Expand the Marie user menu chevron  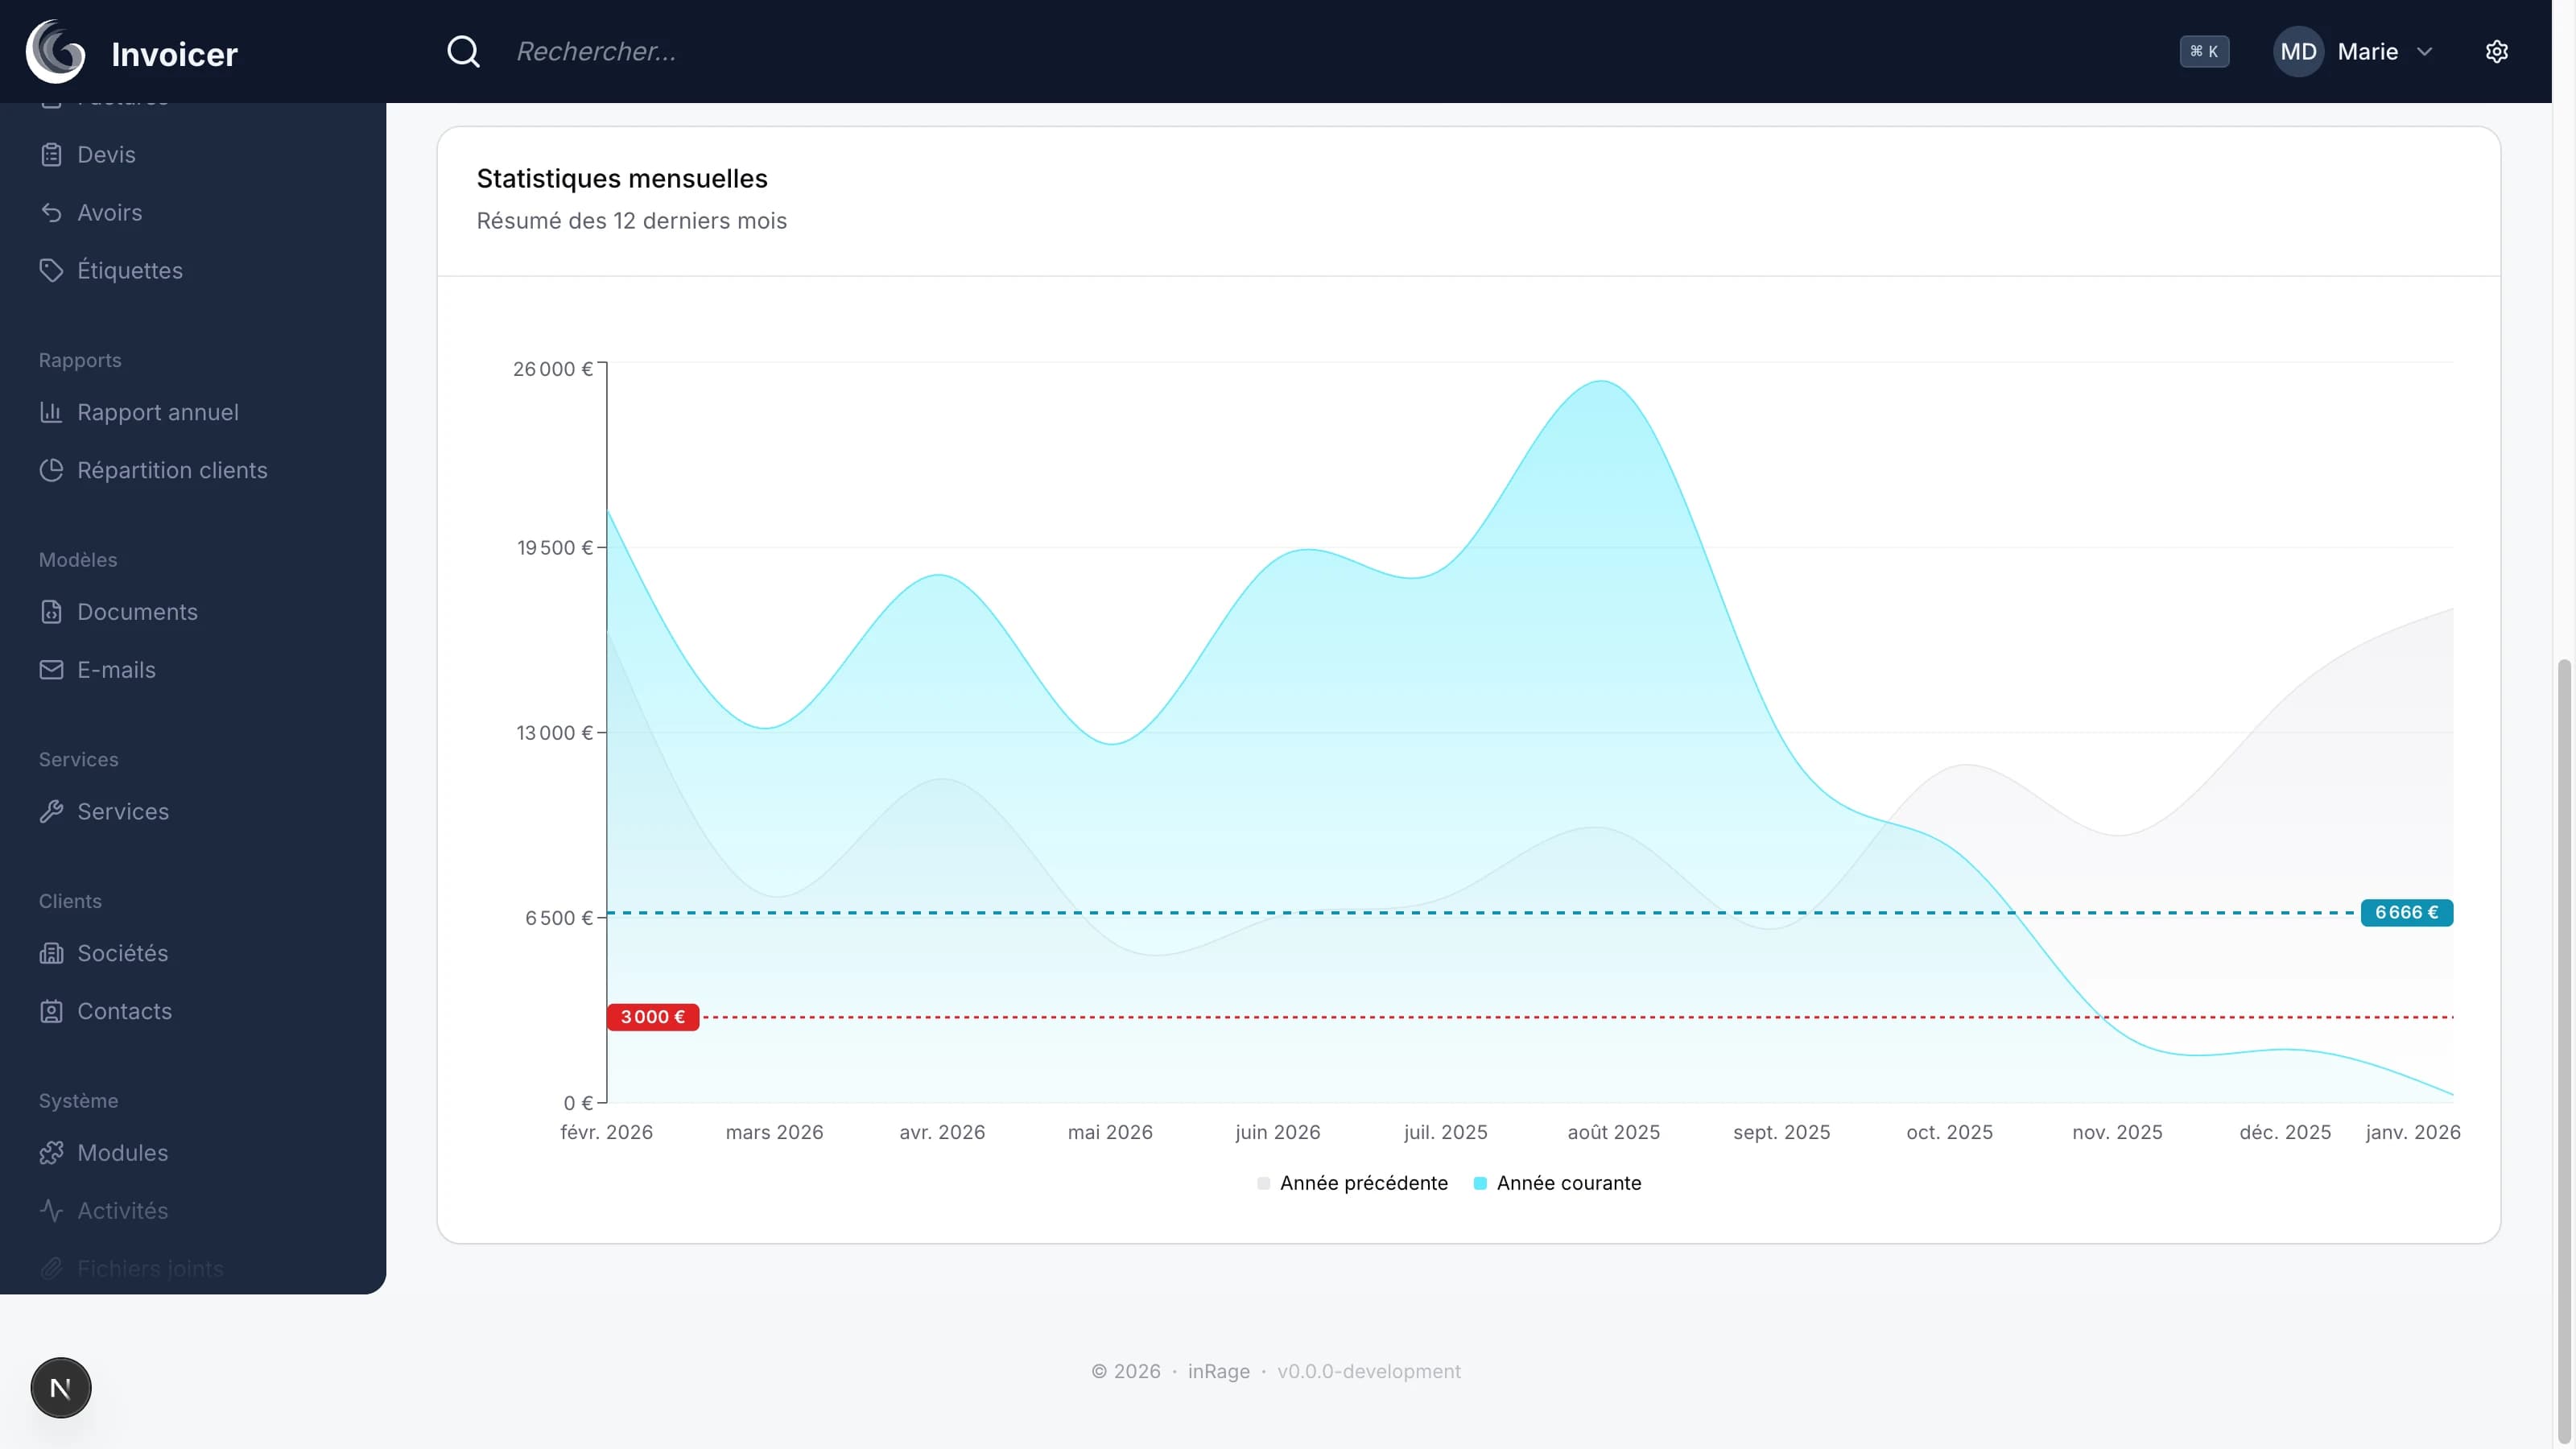tap(2424, 51)
